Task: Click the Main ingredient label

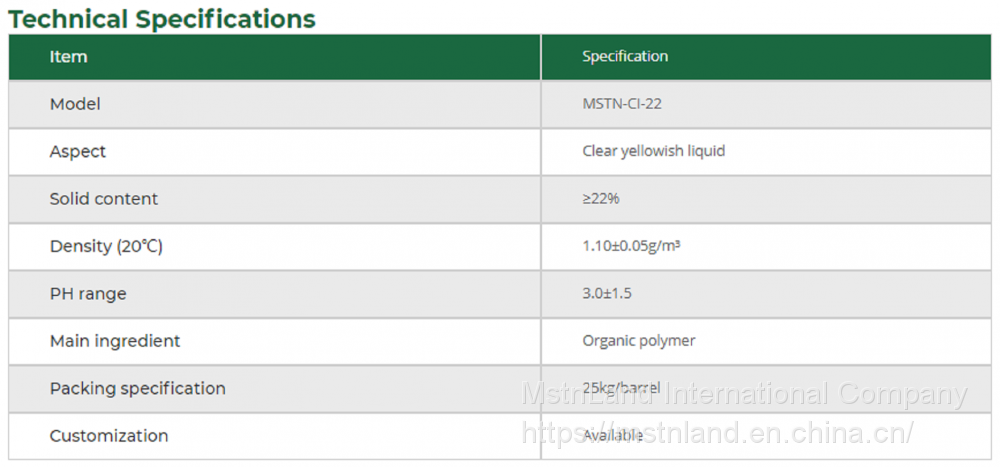Action: click(115, 341)
